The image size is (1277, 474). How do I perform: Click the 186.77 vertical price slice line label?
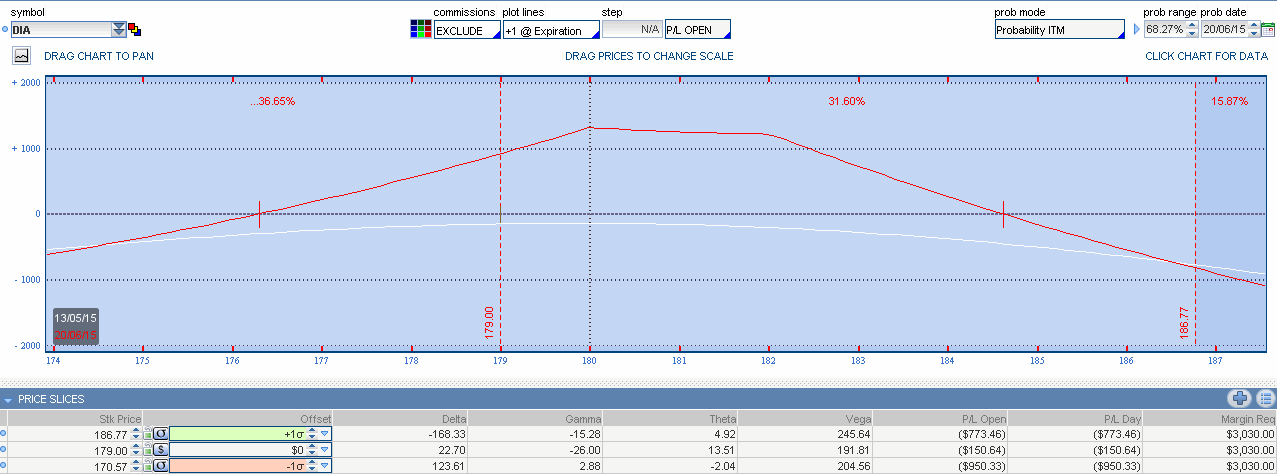point(1185,324)
